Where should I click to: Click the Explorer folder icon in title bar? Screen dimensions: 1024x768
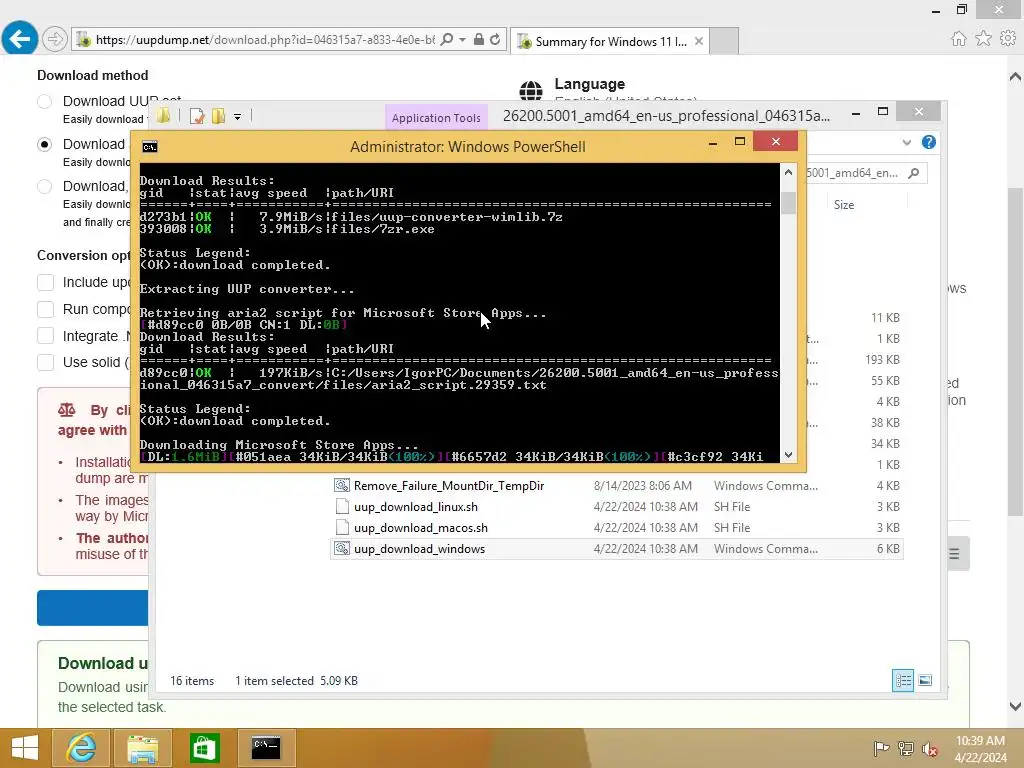[163, 116]
